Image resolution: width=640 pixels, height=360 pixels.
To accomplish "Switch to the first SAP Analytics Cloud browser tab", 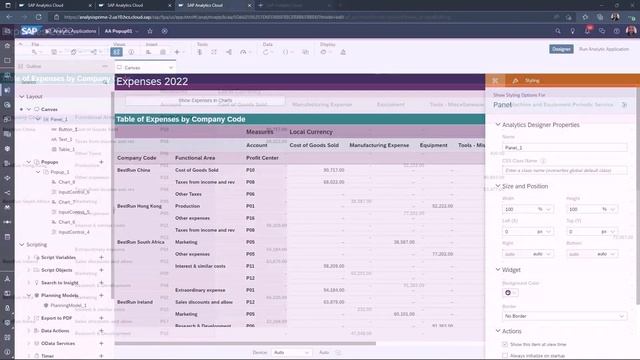I will tap(56, 5).
